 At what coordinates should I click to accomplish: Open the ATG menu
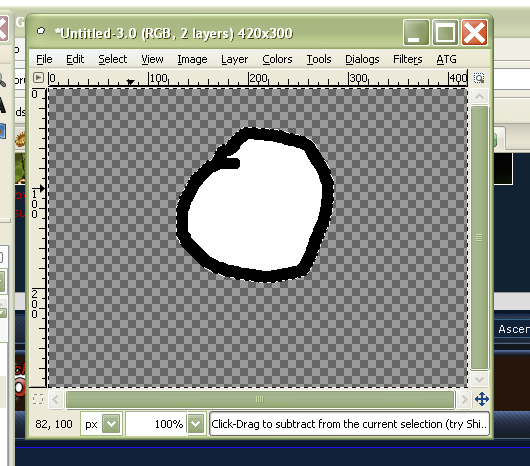(x=446, y=59)
